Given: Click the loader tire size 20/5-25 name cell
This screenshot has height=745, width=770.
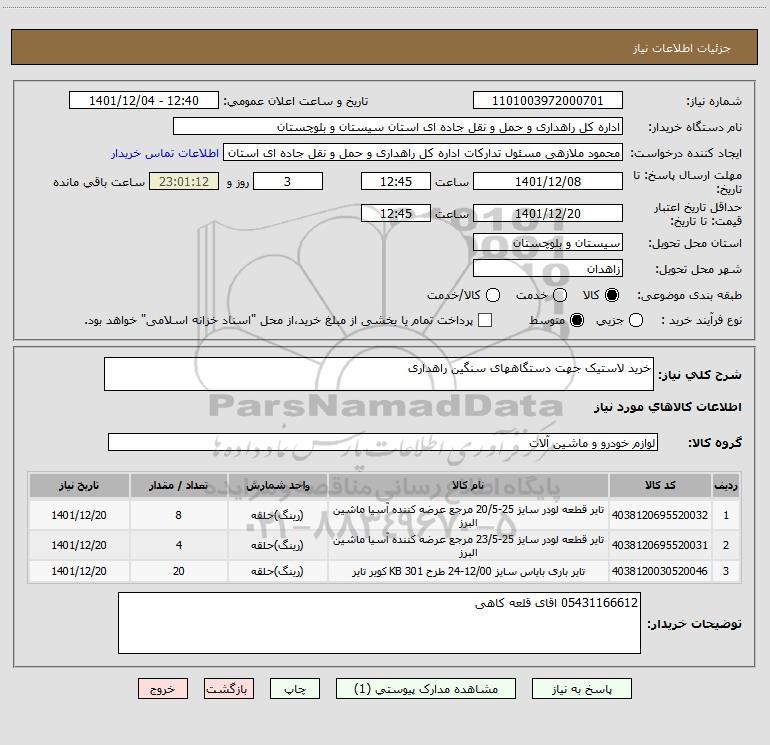Looking at the screenshot, I should tap(468, 515).
